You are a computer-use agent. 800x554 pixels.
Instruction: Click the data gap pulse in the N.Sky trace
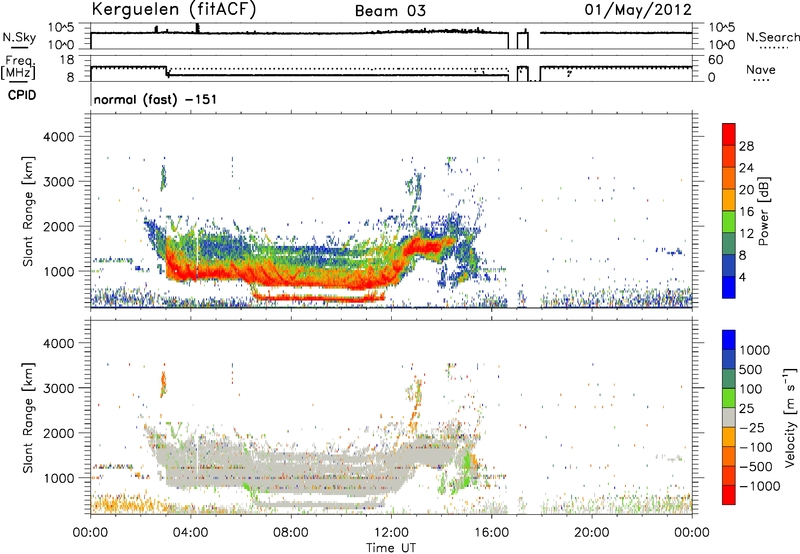[x=522, y=40]
